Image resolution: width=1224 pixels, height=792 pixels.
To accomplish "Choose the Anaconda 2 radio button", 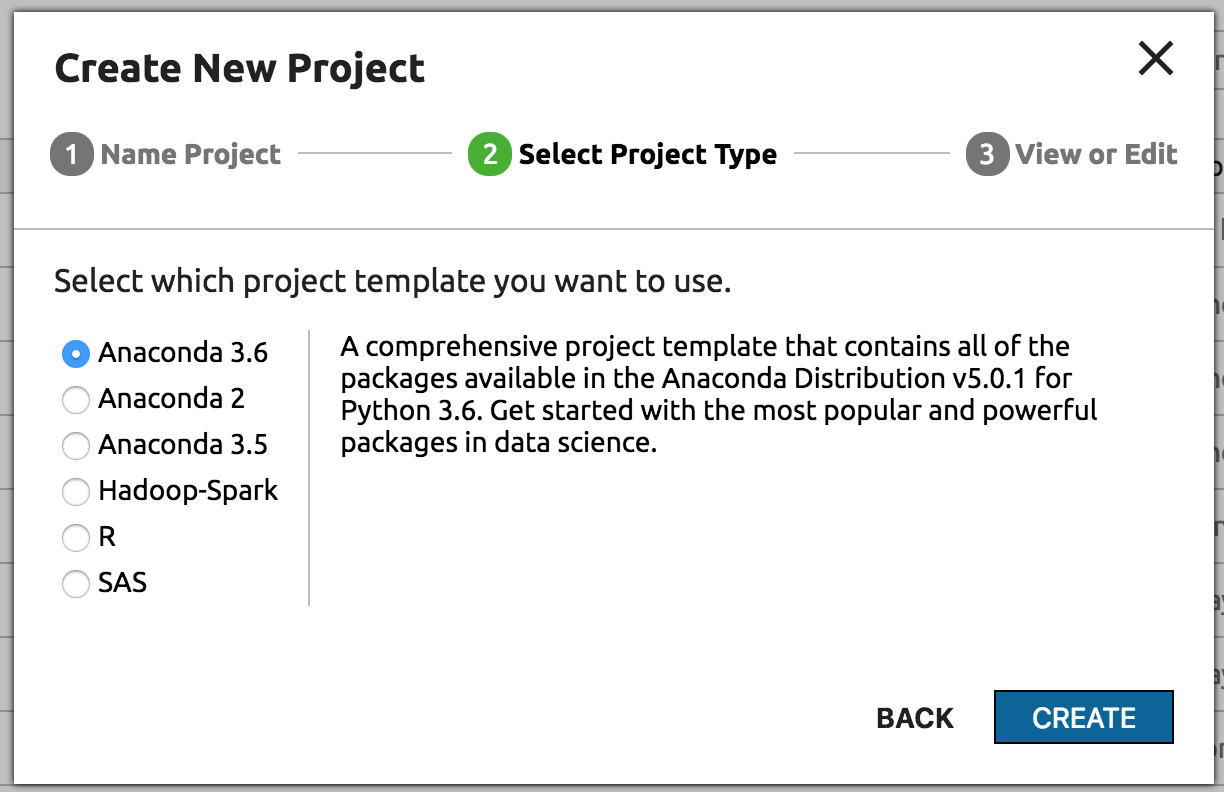I will pyautogui.click(x=76, y=399).
